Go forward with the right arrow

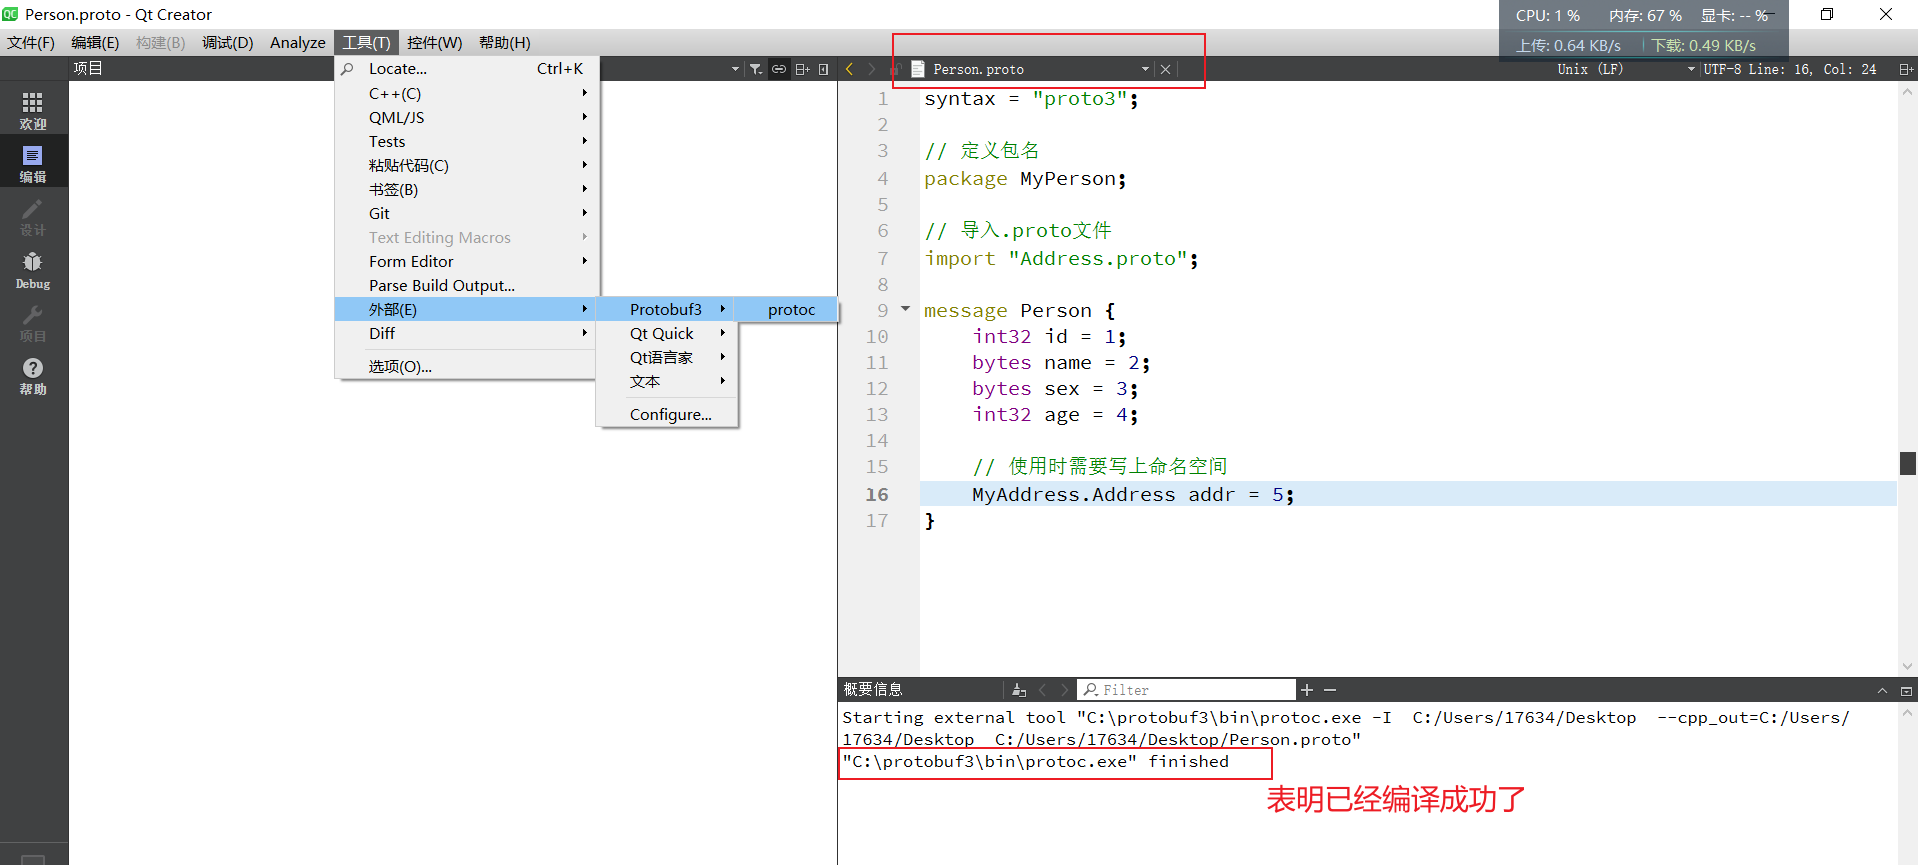click(872, 69)
